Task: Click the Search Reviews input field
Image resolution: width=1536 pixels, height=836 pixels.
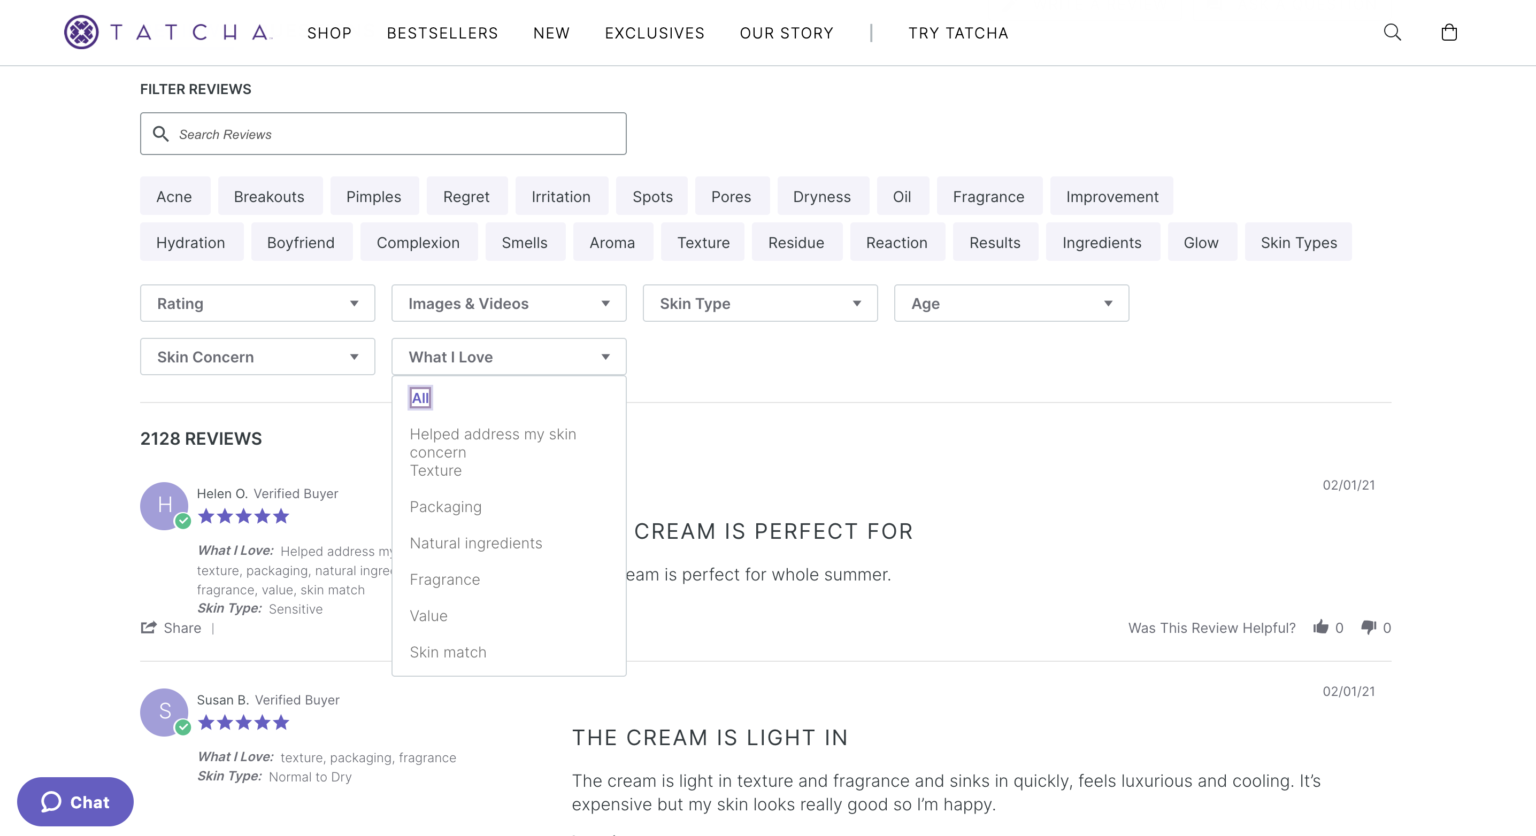Action: click(383, 134)
